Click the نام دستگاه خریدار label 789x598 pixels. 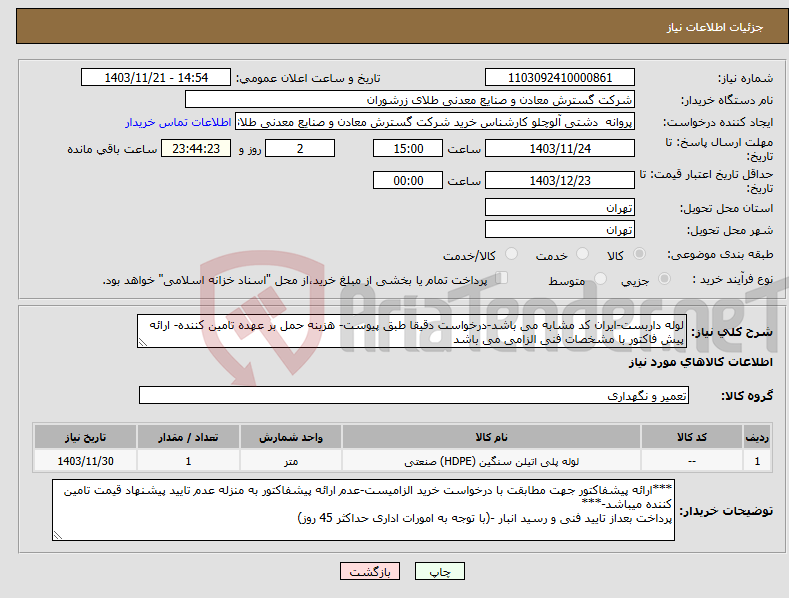727,101
